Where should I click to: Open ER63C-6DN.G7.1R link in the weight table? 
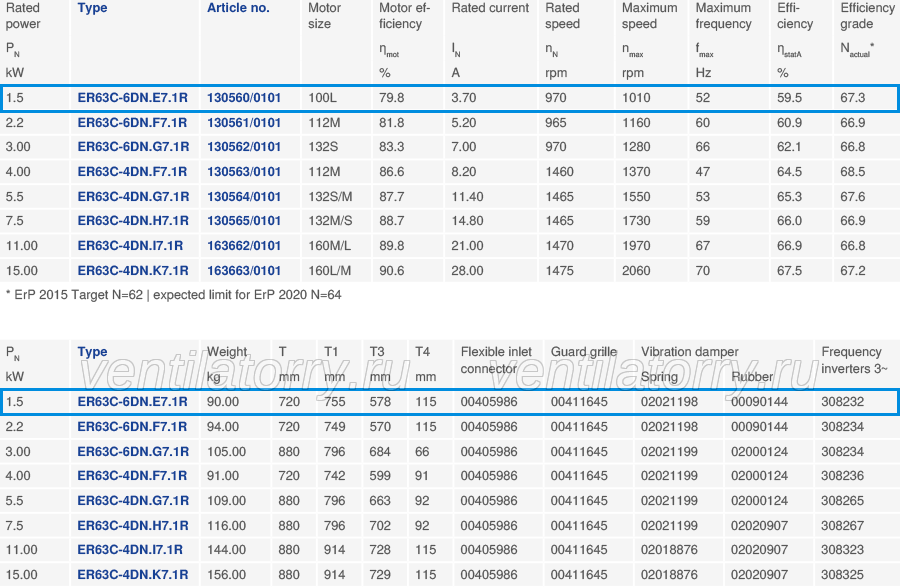click(133, 451)
